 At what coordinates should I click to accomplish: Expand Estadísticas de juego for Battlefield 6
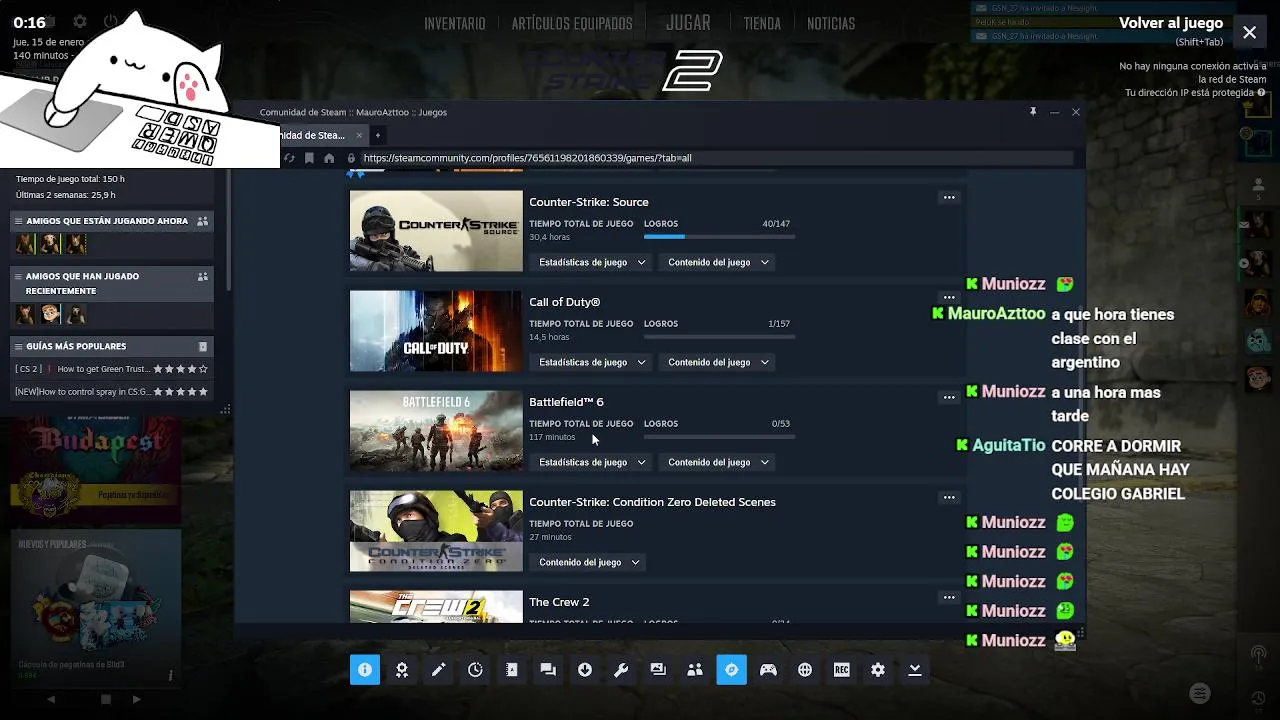(x=592, y=462)
